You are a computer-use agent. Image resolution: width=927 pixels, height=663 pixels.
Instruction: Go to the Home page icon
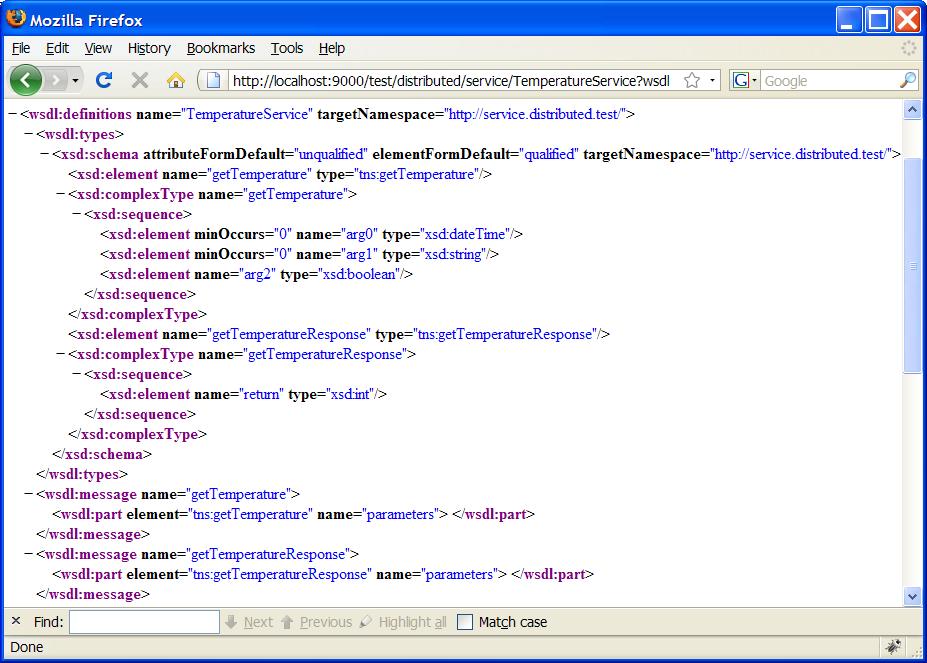(175, 80)
